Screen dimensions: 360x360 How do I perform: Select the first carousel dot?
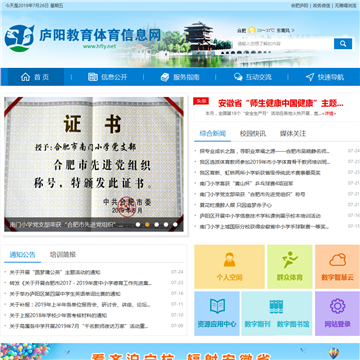(x=138, y=225)
